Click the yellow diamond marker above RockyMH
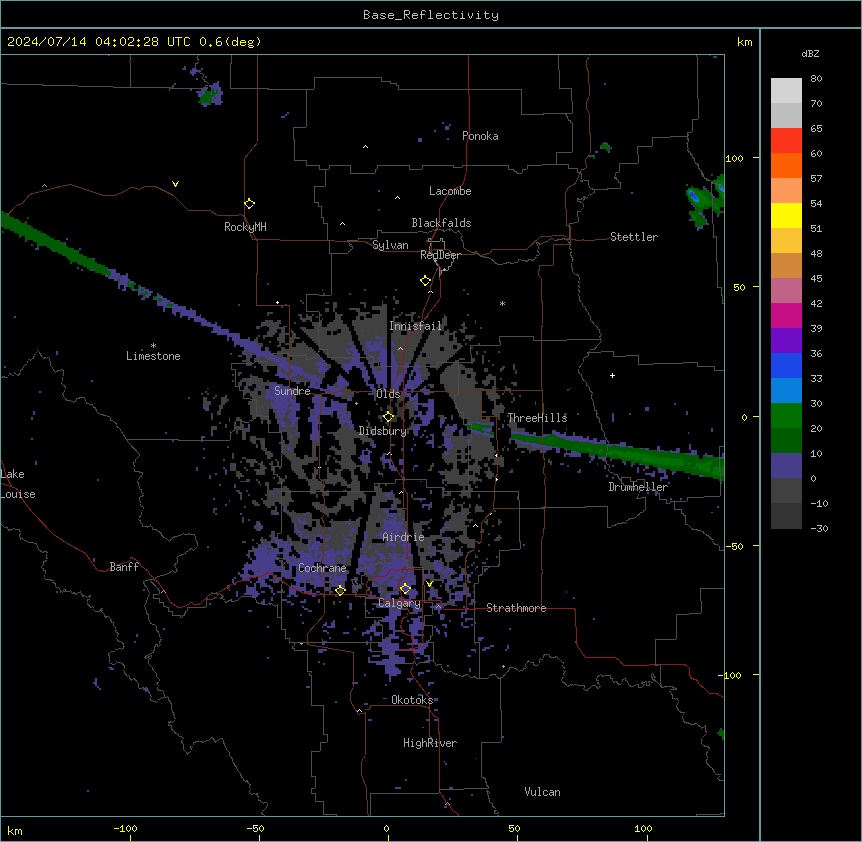The width and height of the screenshot is (862, 842). 249,204
